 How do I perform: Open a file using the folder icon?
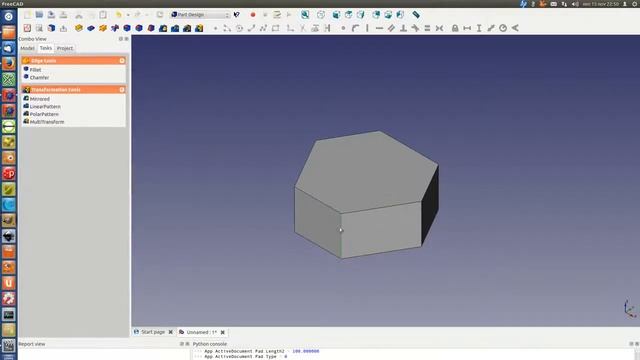tap(39, 15)
